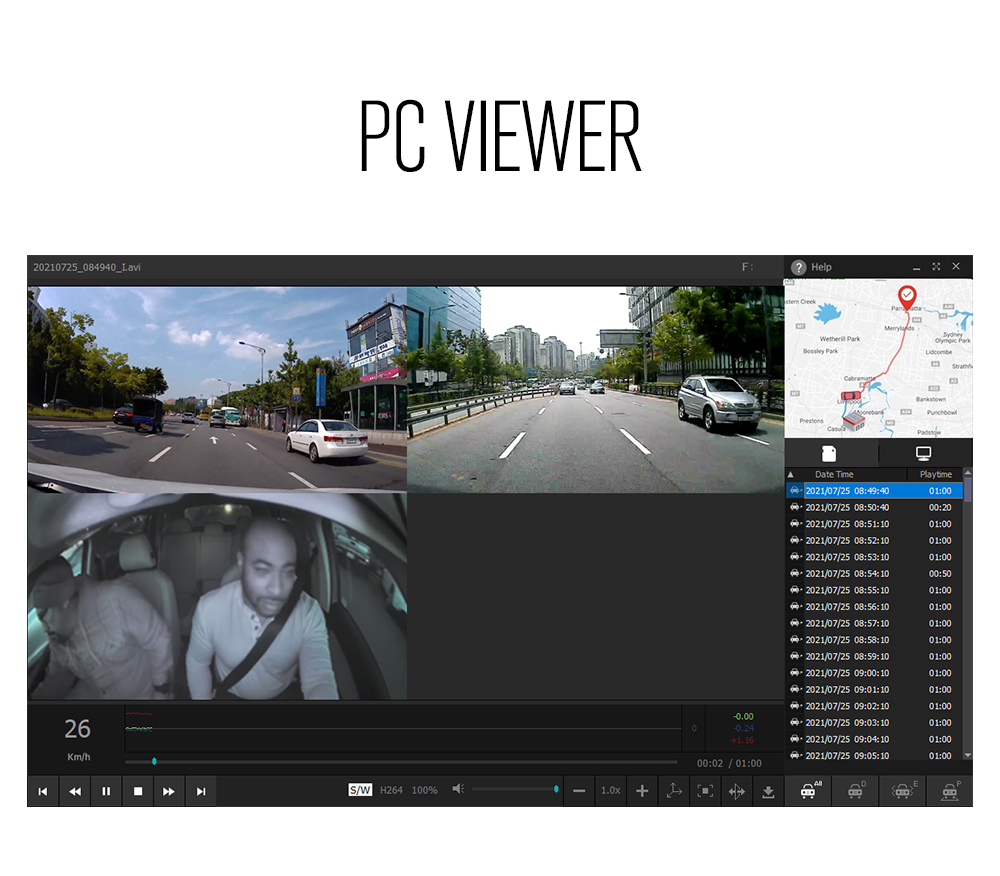
Task: Click the Help label
Action: [821, 267]
